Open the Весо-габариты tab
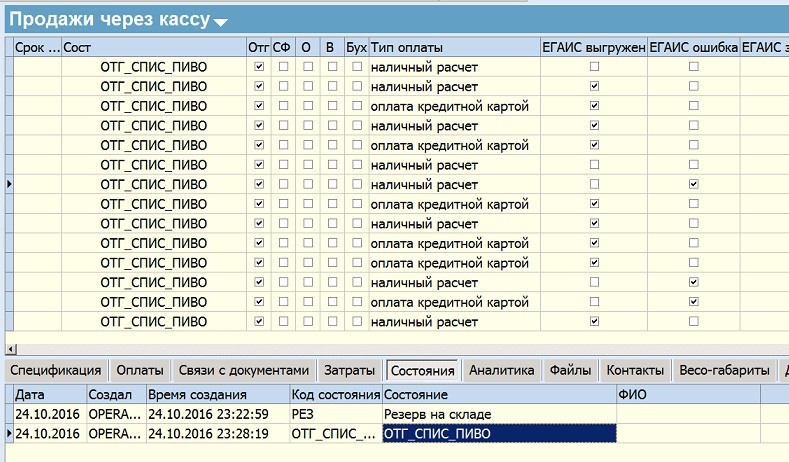This screenshot has width=789, height=462. [x=724, y=370]
